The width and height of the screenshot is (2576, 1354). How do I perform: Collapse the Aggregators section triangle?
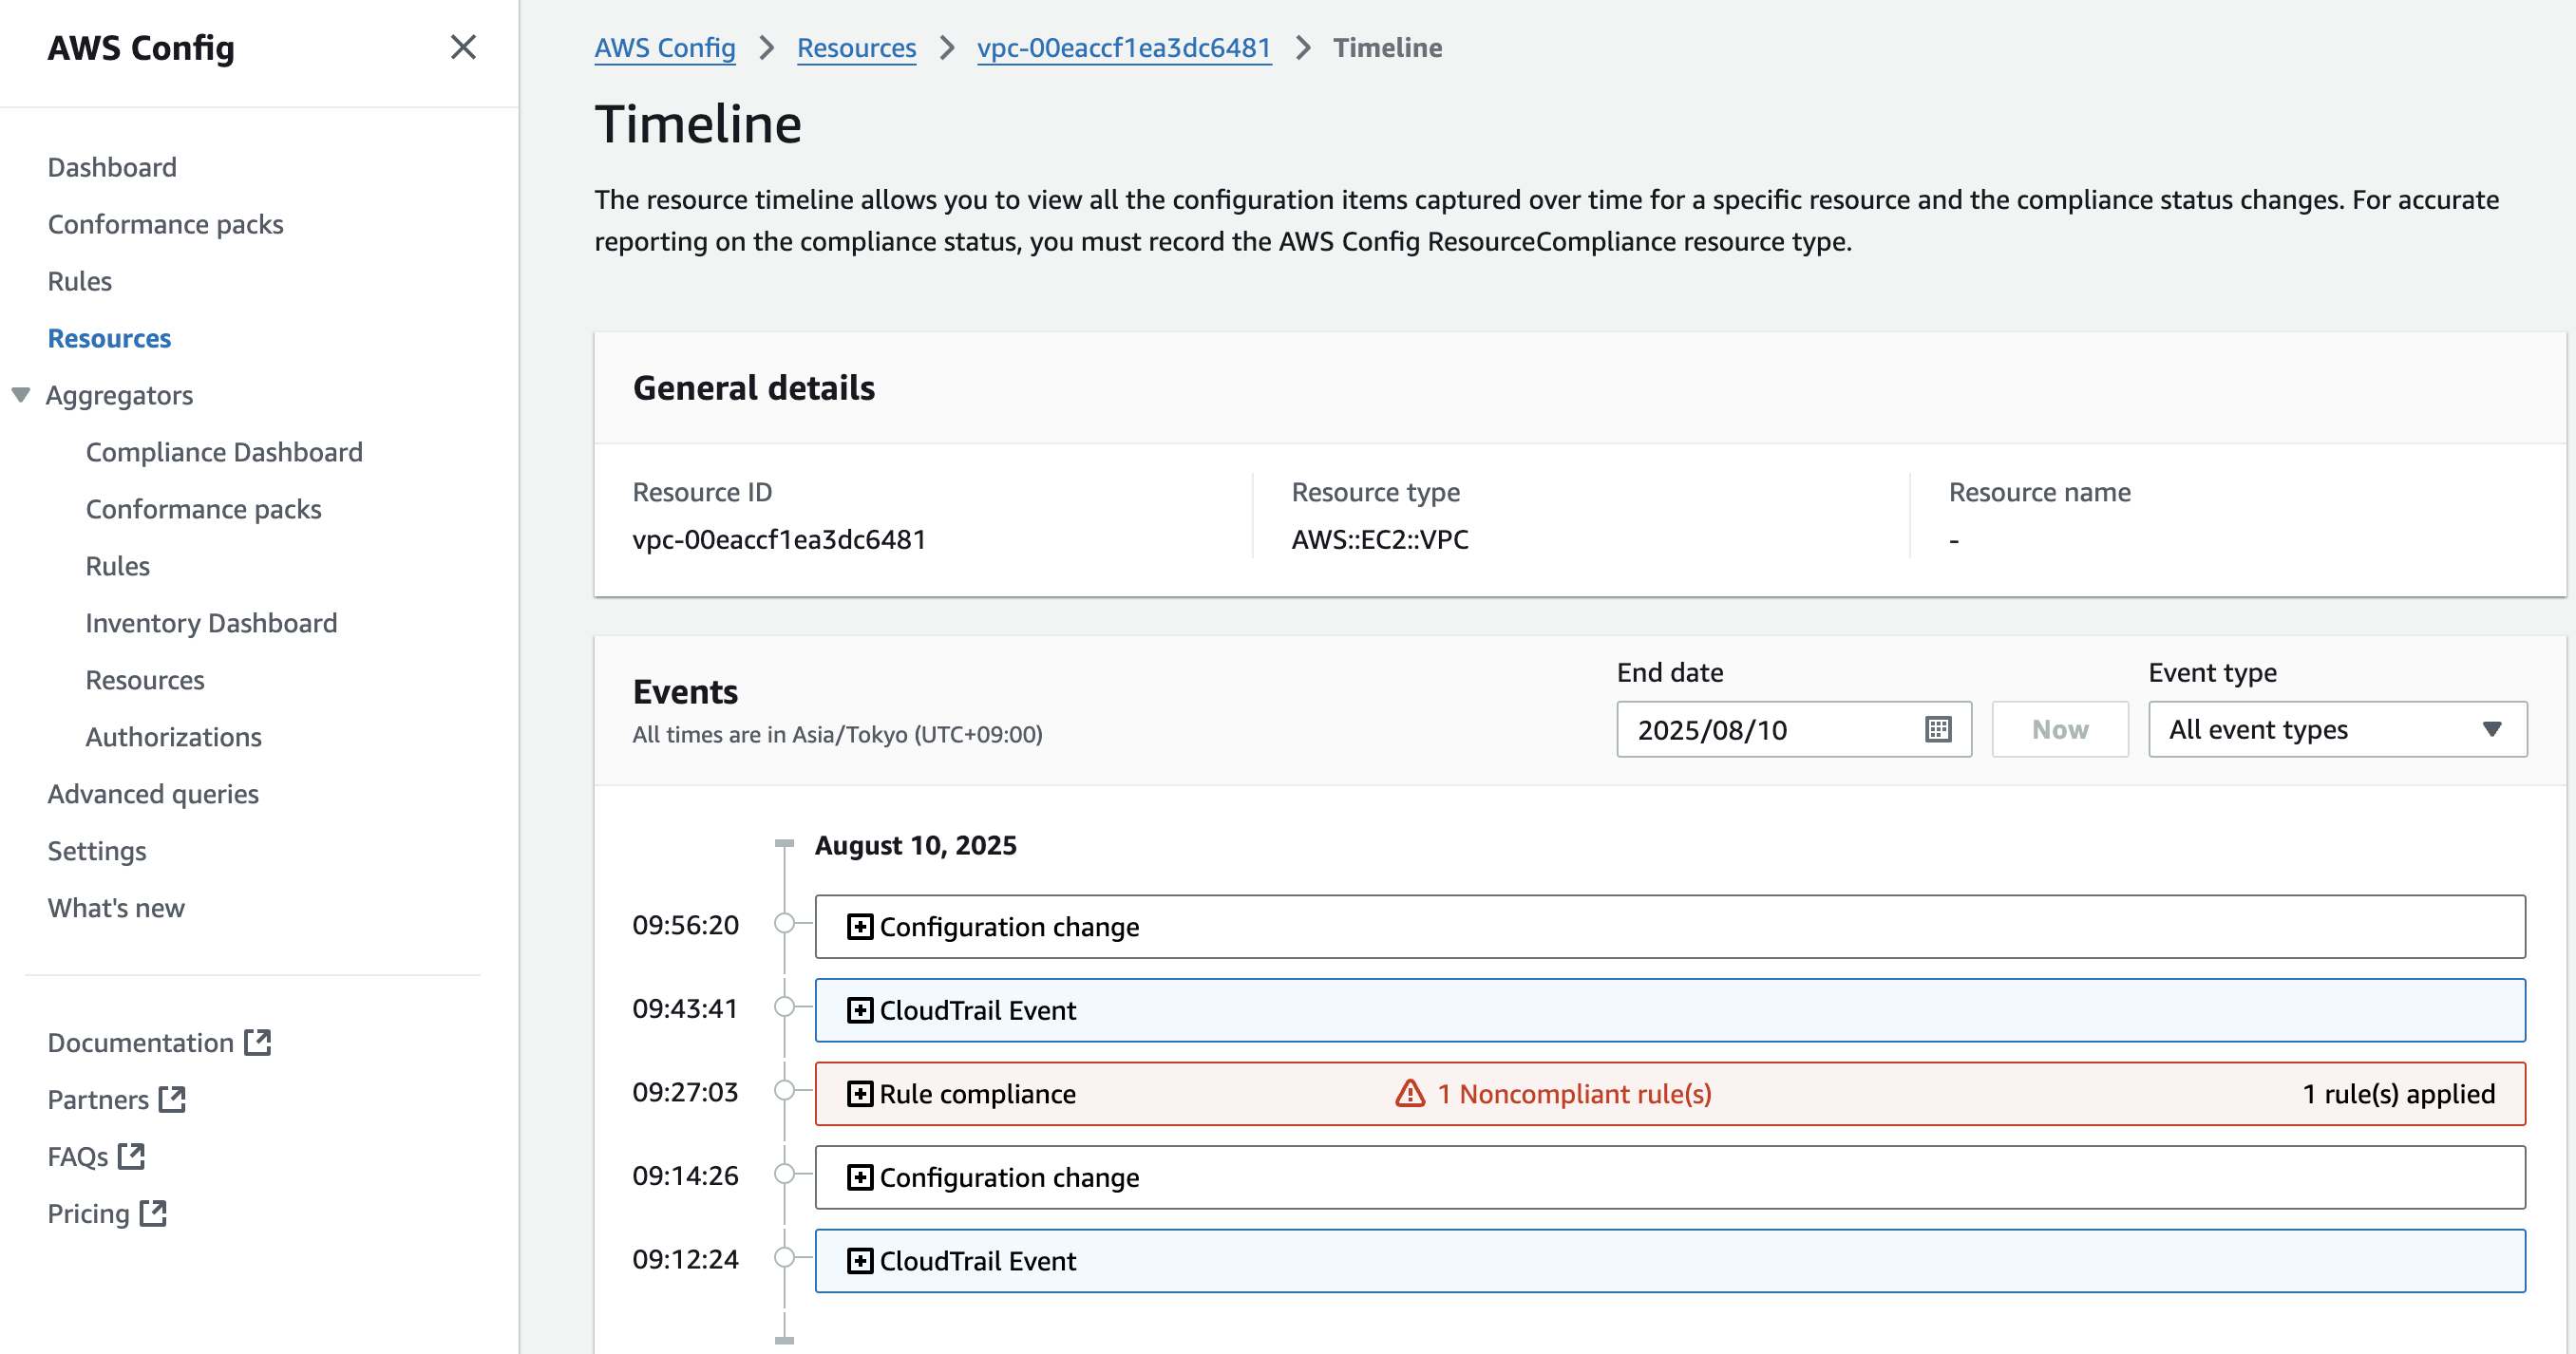pyautogui.click(x=21, y=395)
